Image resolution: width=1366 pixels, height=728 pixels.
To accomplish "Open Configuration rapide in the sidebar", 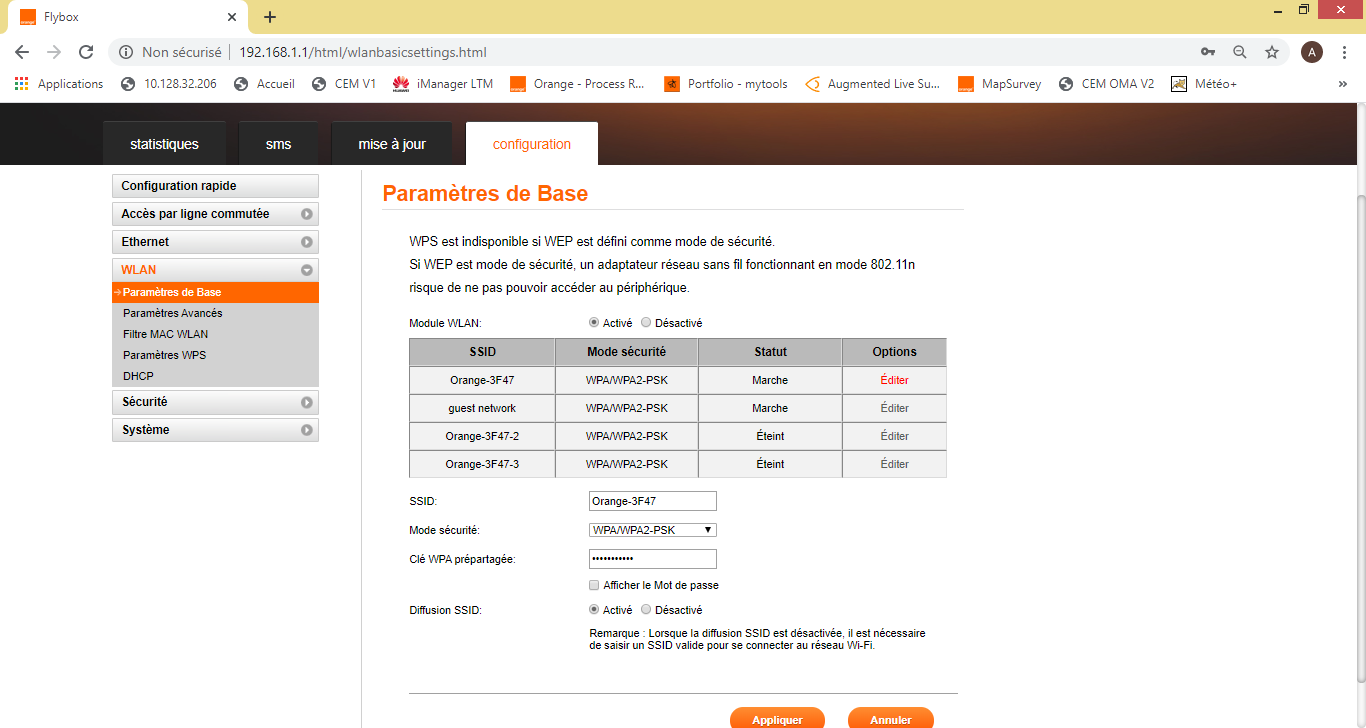I will [x=215, y=186].
